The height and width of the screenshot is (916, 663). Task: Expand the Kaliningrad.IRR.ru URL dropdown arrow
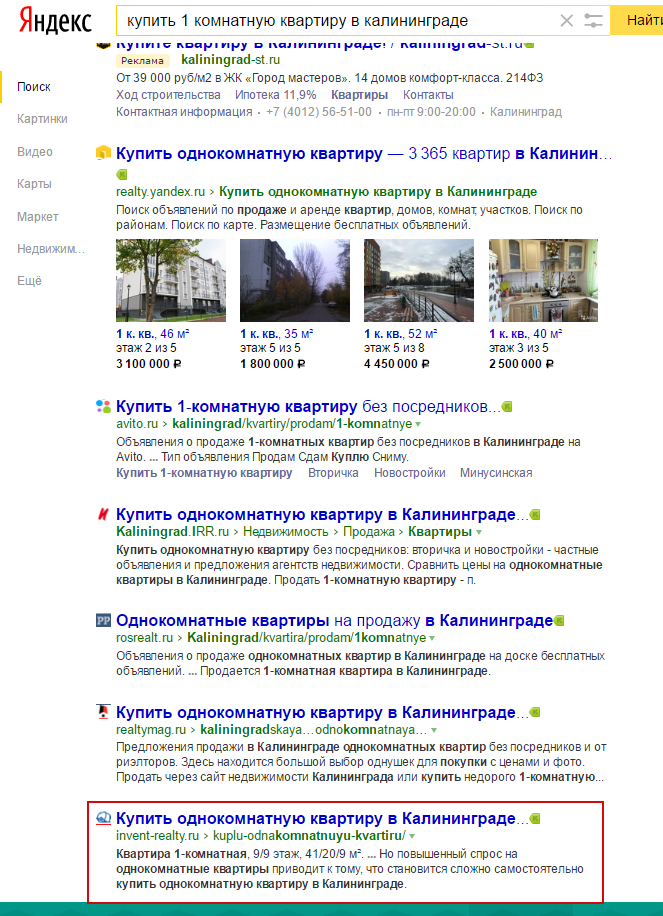tap(479, 532)
